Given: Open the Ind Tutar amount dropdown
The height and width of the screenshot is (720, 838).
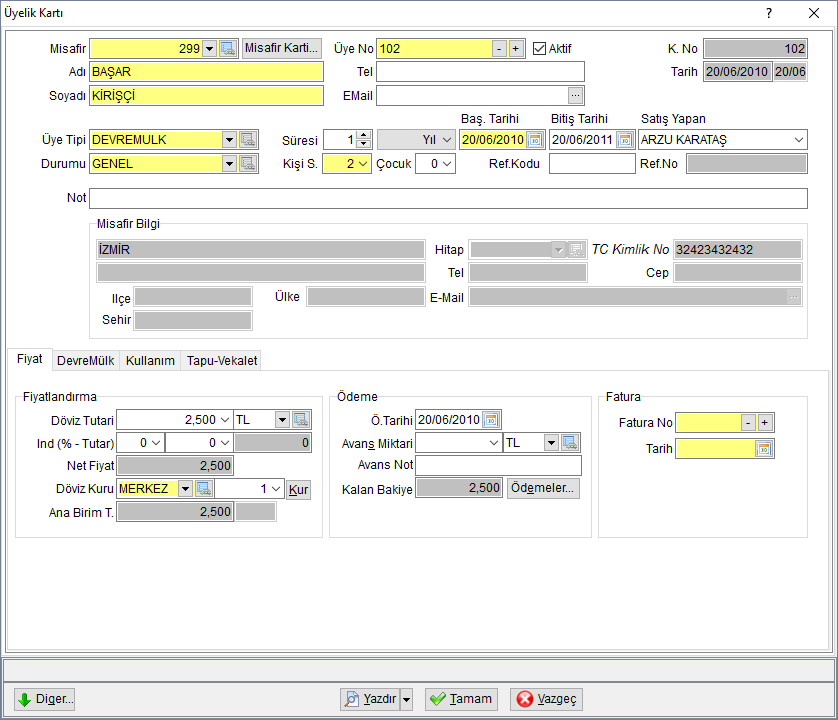Looking at the screenshot, I should click(x=225, y=443).
